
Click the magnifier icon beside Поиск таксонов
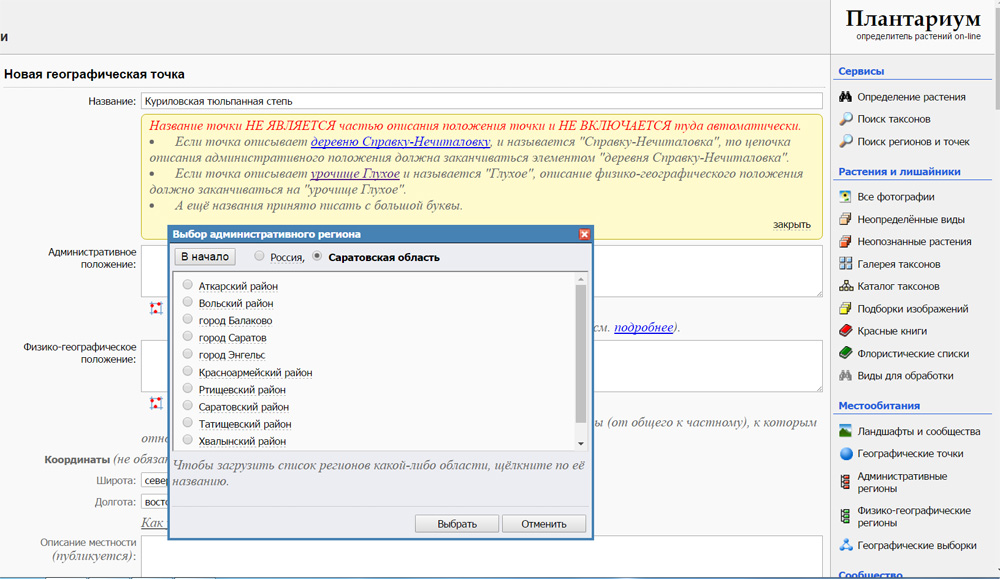tap(845, 119)
